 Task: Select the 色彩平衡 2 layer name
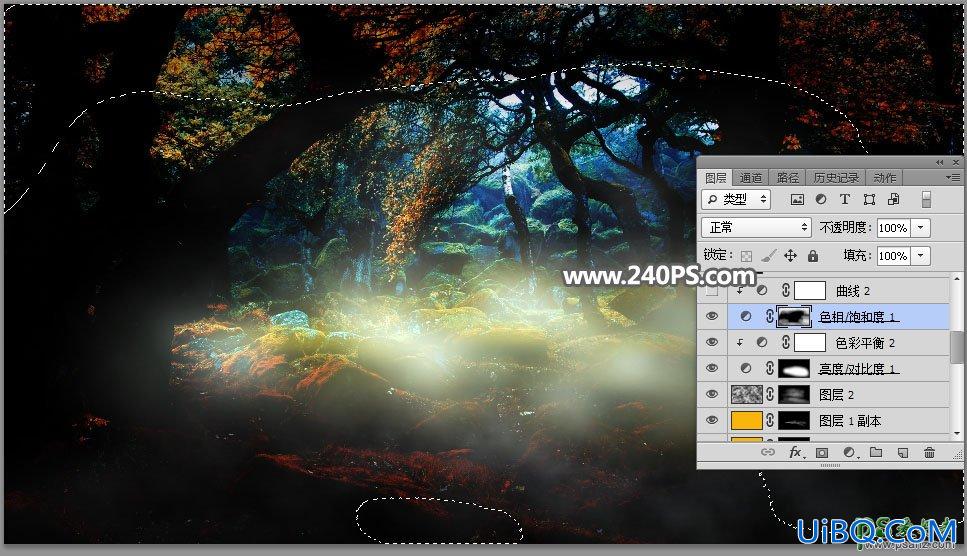pyautogui.click(x=865, y=343)
